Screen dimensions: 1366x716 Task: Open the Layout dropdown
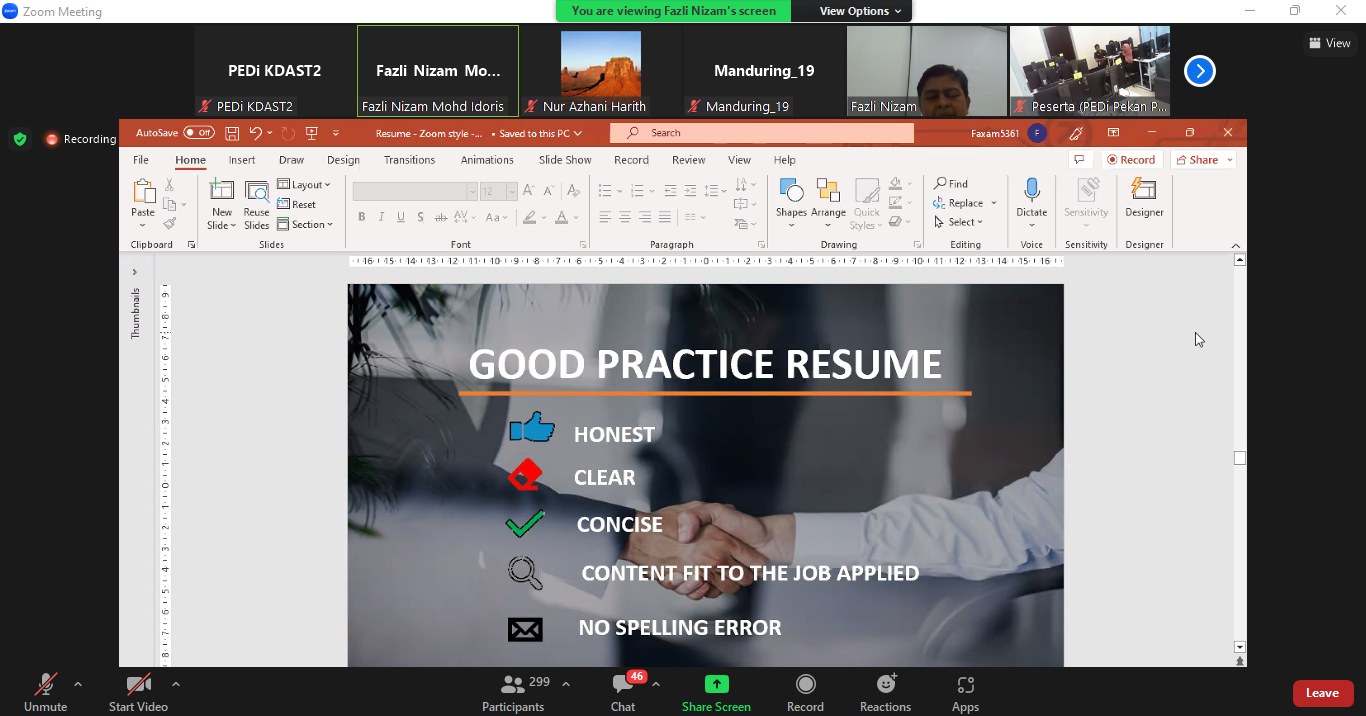(304, 185)
